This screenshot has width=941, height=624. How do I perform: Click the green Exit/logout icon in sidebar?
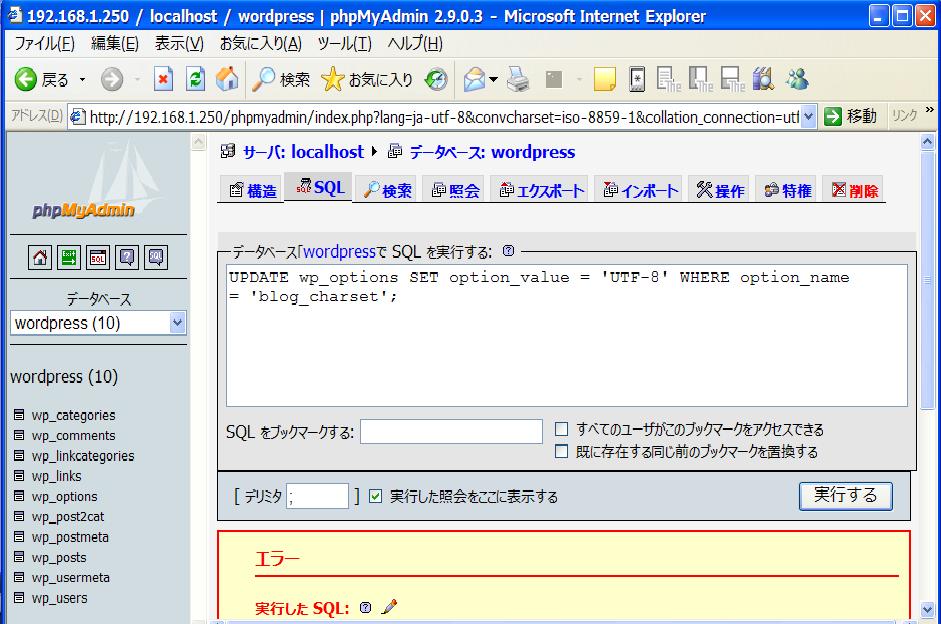[x=68, y=258]
